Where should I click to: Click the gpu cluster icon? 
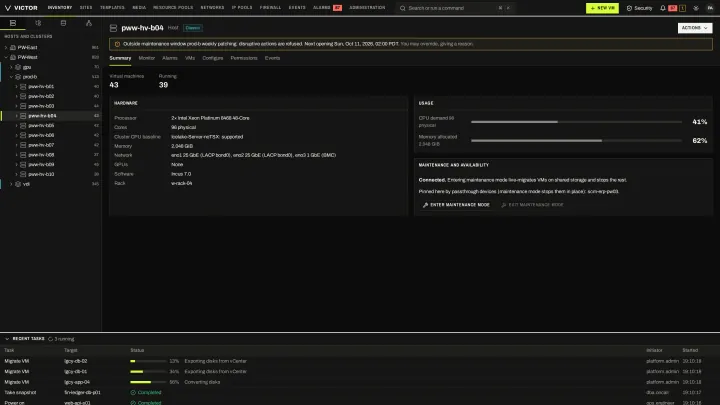pyautogui.click(x=18, y=67)
